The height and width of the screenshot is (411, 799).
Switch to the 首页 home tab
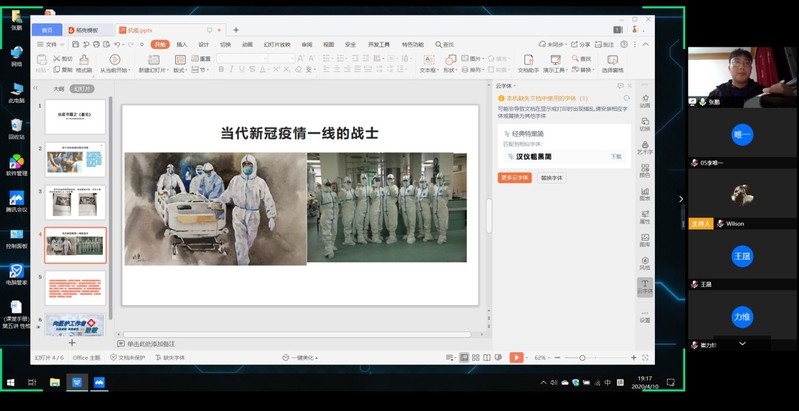click(47, 30)
